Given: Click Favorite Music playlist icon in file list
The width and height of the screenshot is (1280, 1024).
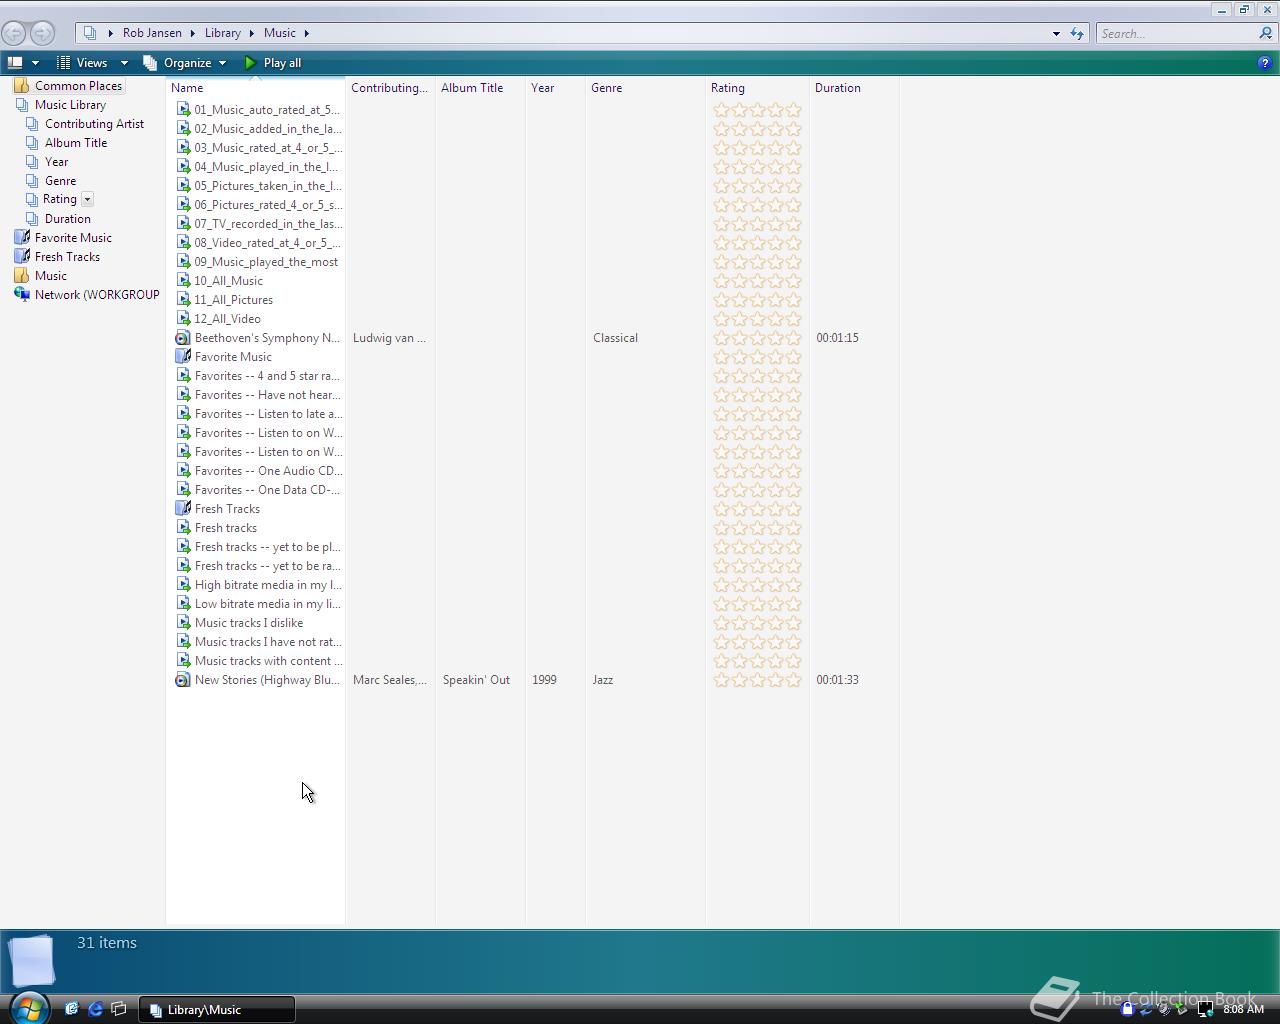Looking at the screenshot, I should (183, 357).
